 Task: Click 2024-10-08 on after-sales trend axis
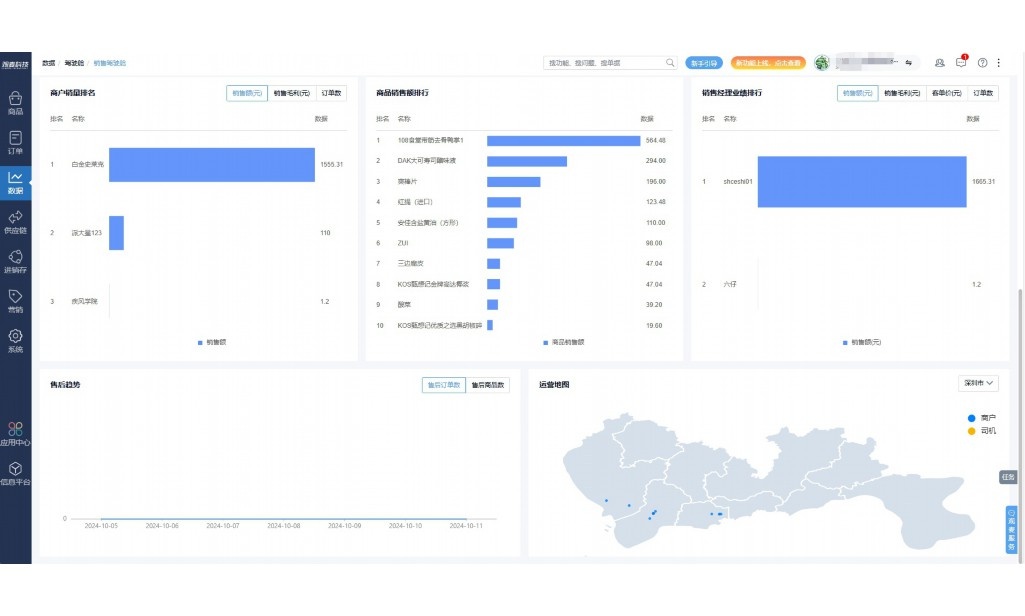(x=284, y=526)
